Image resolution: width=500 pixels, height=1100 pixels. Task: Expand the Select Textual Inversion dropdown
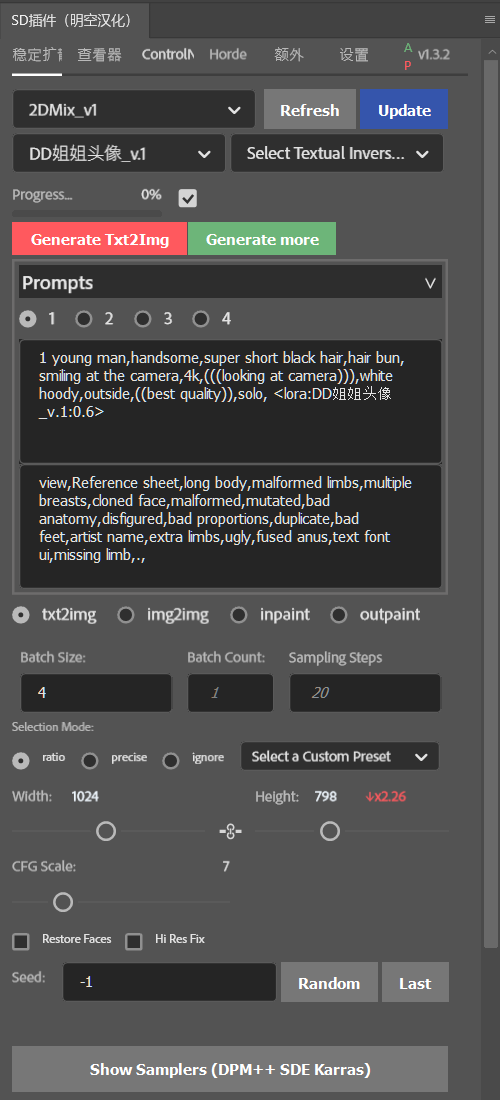click(337, 154)
